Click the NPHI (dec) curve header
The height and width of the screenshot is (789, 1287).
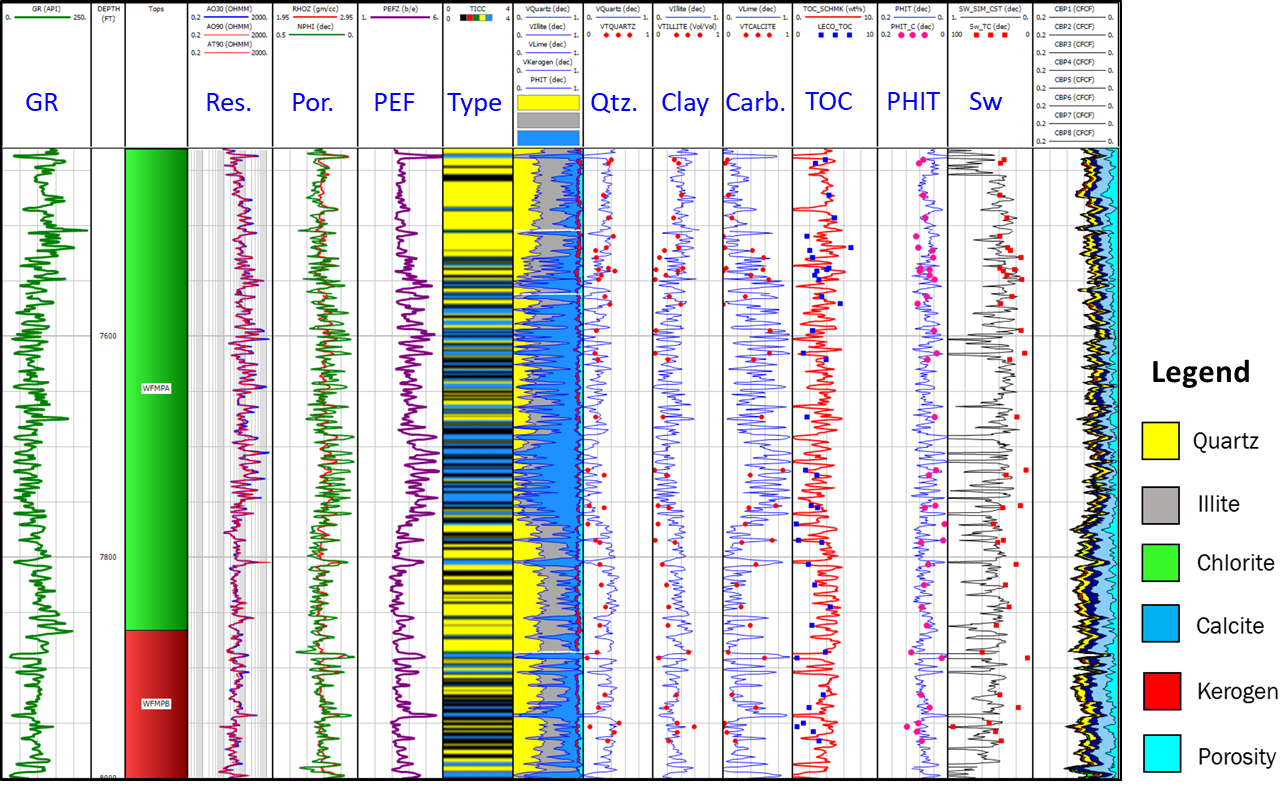314,26
